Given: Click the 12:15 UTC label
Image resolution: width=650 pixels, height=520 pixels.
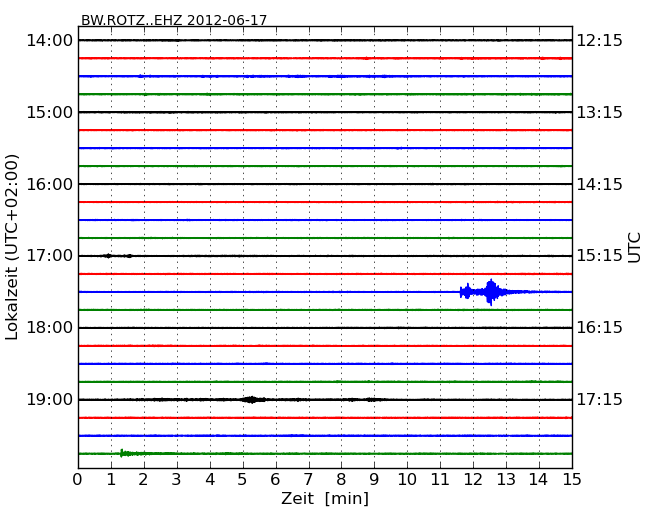Looking at the screenshot, I should click(600, 41).
